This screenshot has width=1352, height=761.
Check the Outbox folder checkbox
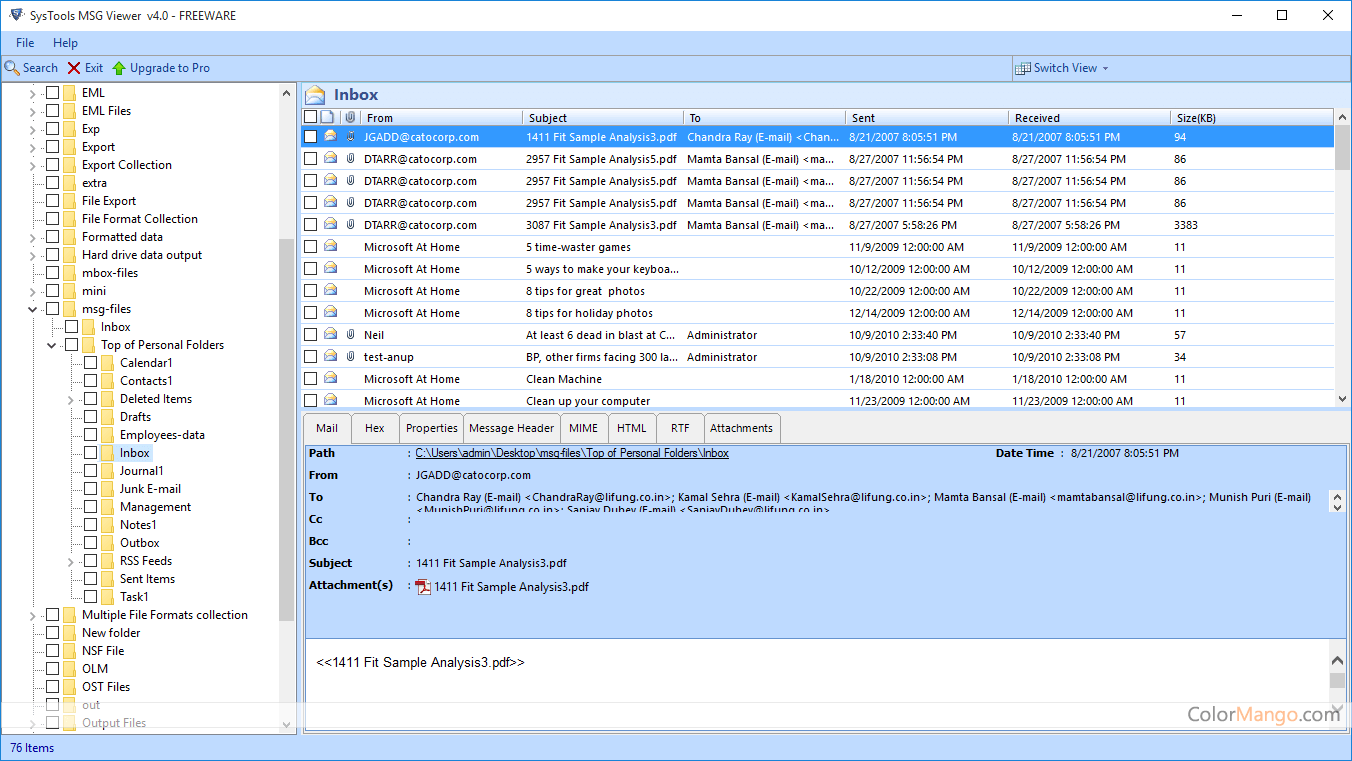click(90, 543)
